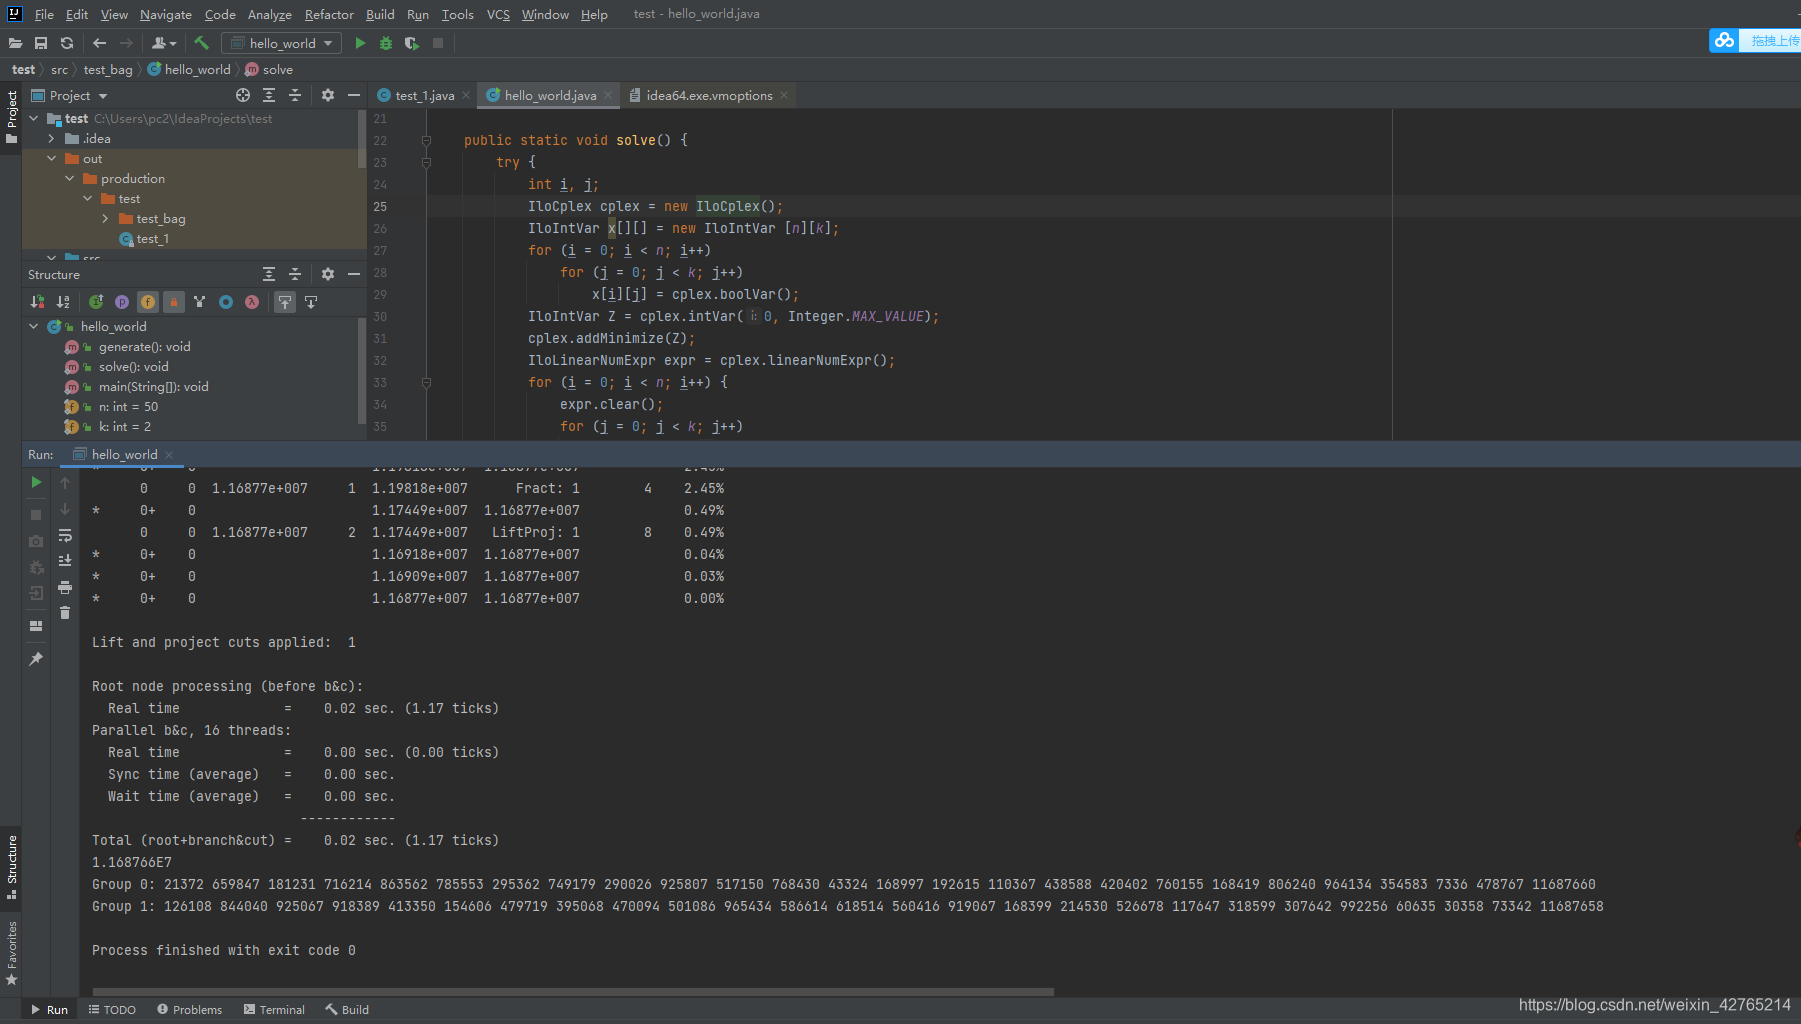Open the Project view selector dropdown
Image resolution: width=1801 pixels, height=1024 pixels.
click(x=69, y=95)
